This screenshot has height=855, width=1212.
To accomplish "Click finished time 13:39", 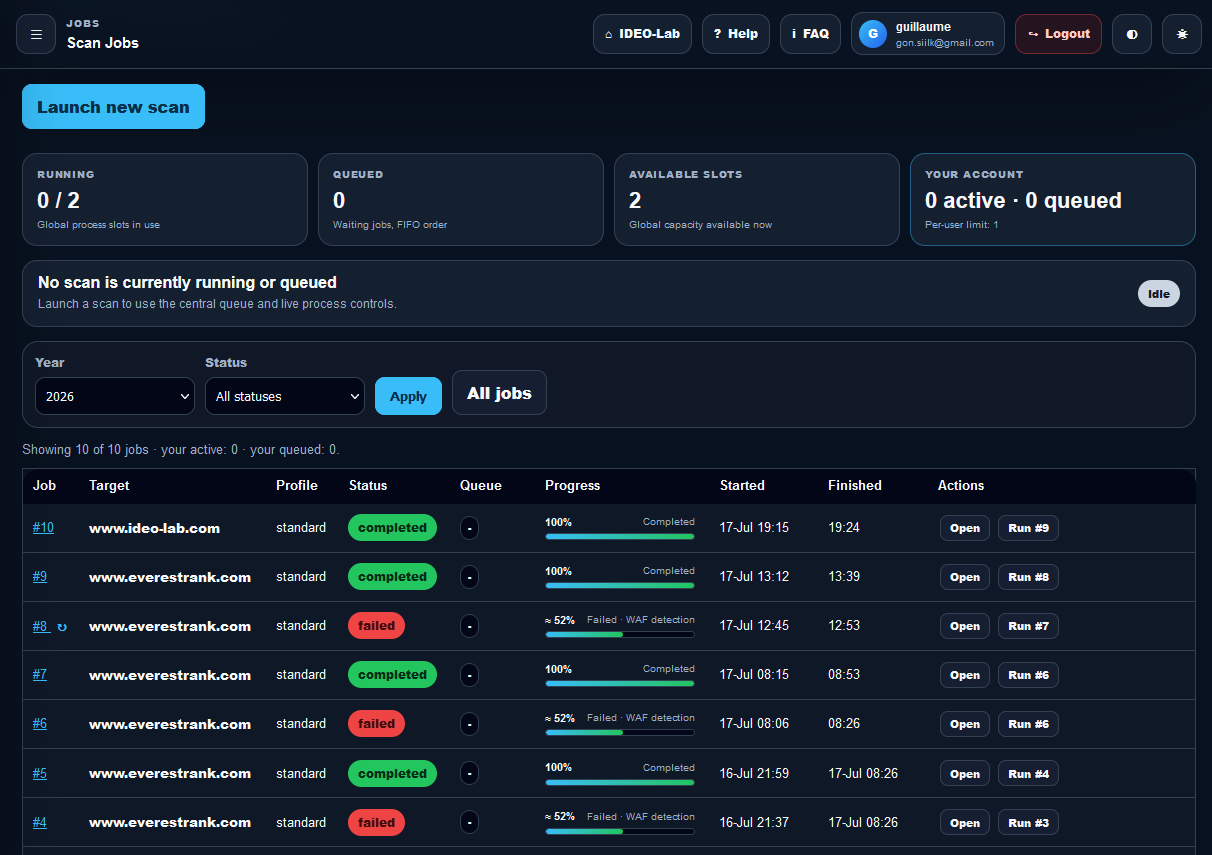I will [844, 576].
